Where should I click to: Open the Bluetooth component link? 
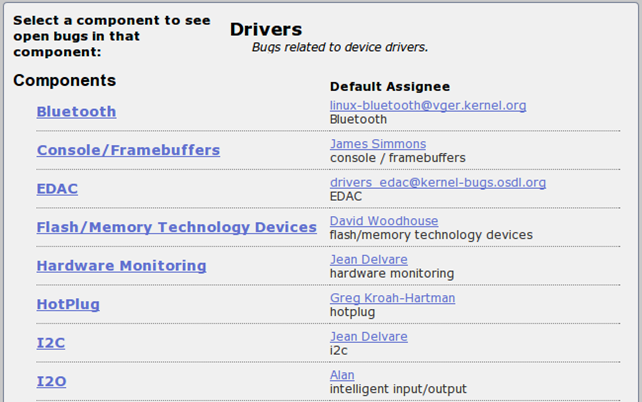76,112
